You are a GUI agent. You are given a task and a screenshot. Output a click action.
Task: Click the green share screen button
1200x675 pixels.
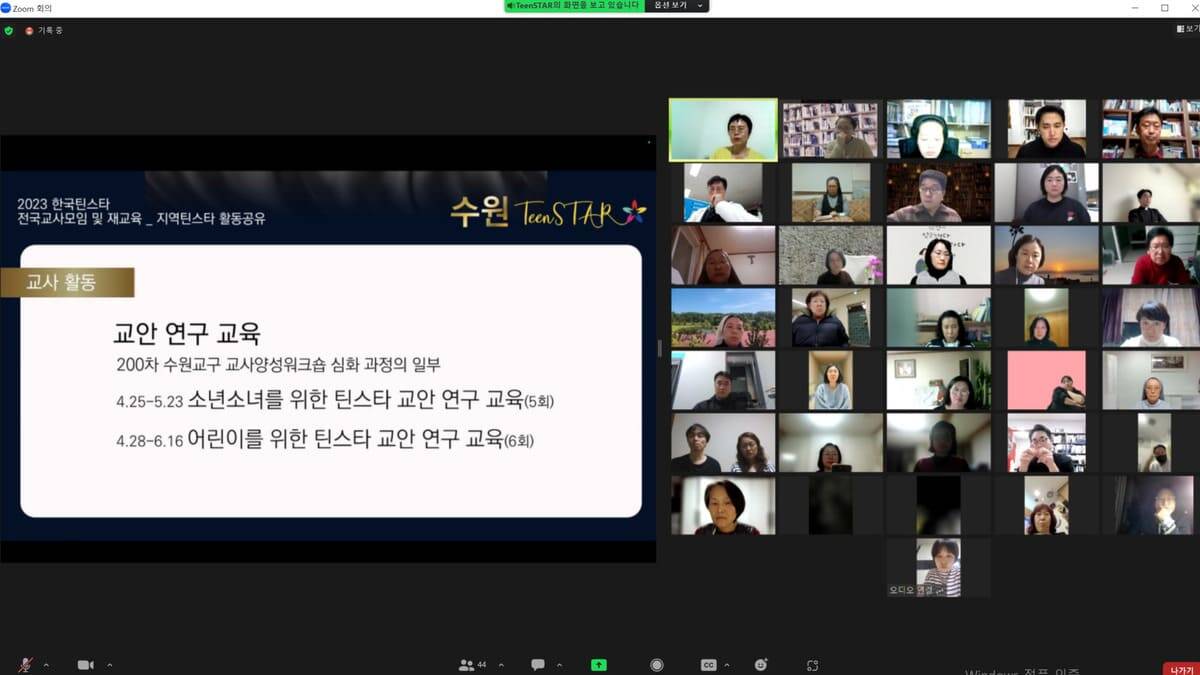pos(599,665)
